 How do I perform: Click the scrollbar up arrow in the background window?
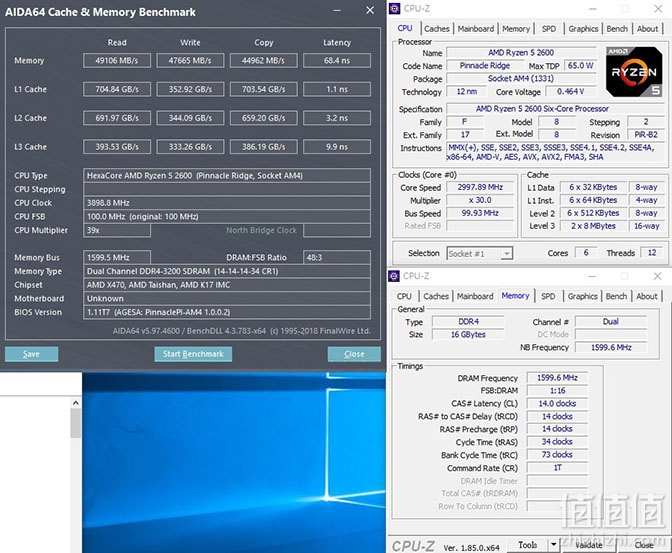(76, 403)
